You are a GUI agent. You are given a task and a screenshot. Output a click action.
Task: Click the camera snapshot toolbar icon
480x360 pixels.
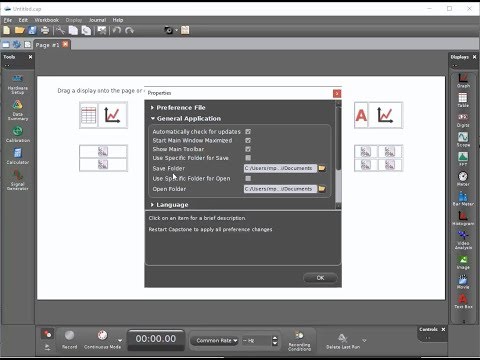169,30
